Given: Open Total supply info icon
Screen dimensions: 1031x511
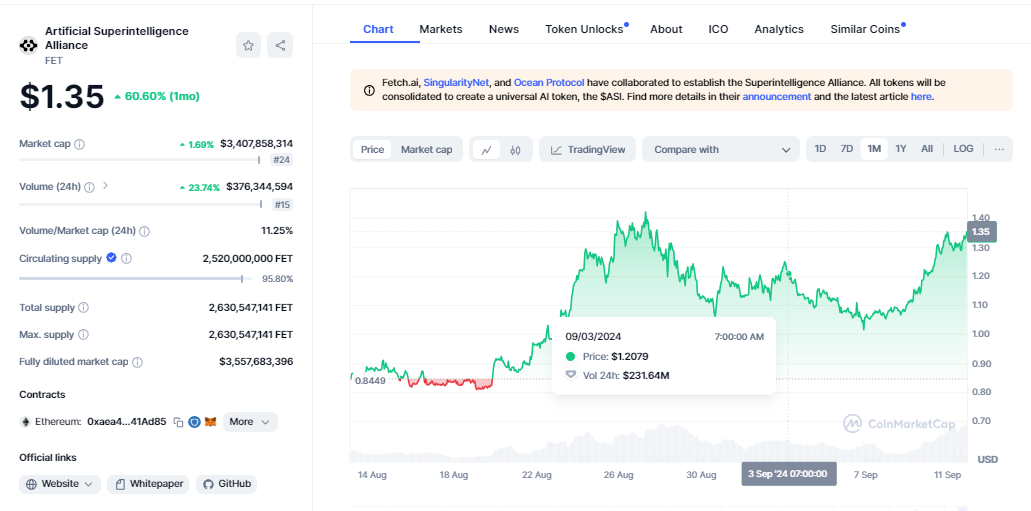Looking at the screenshot, I should point(84,308).
